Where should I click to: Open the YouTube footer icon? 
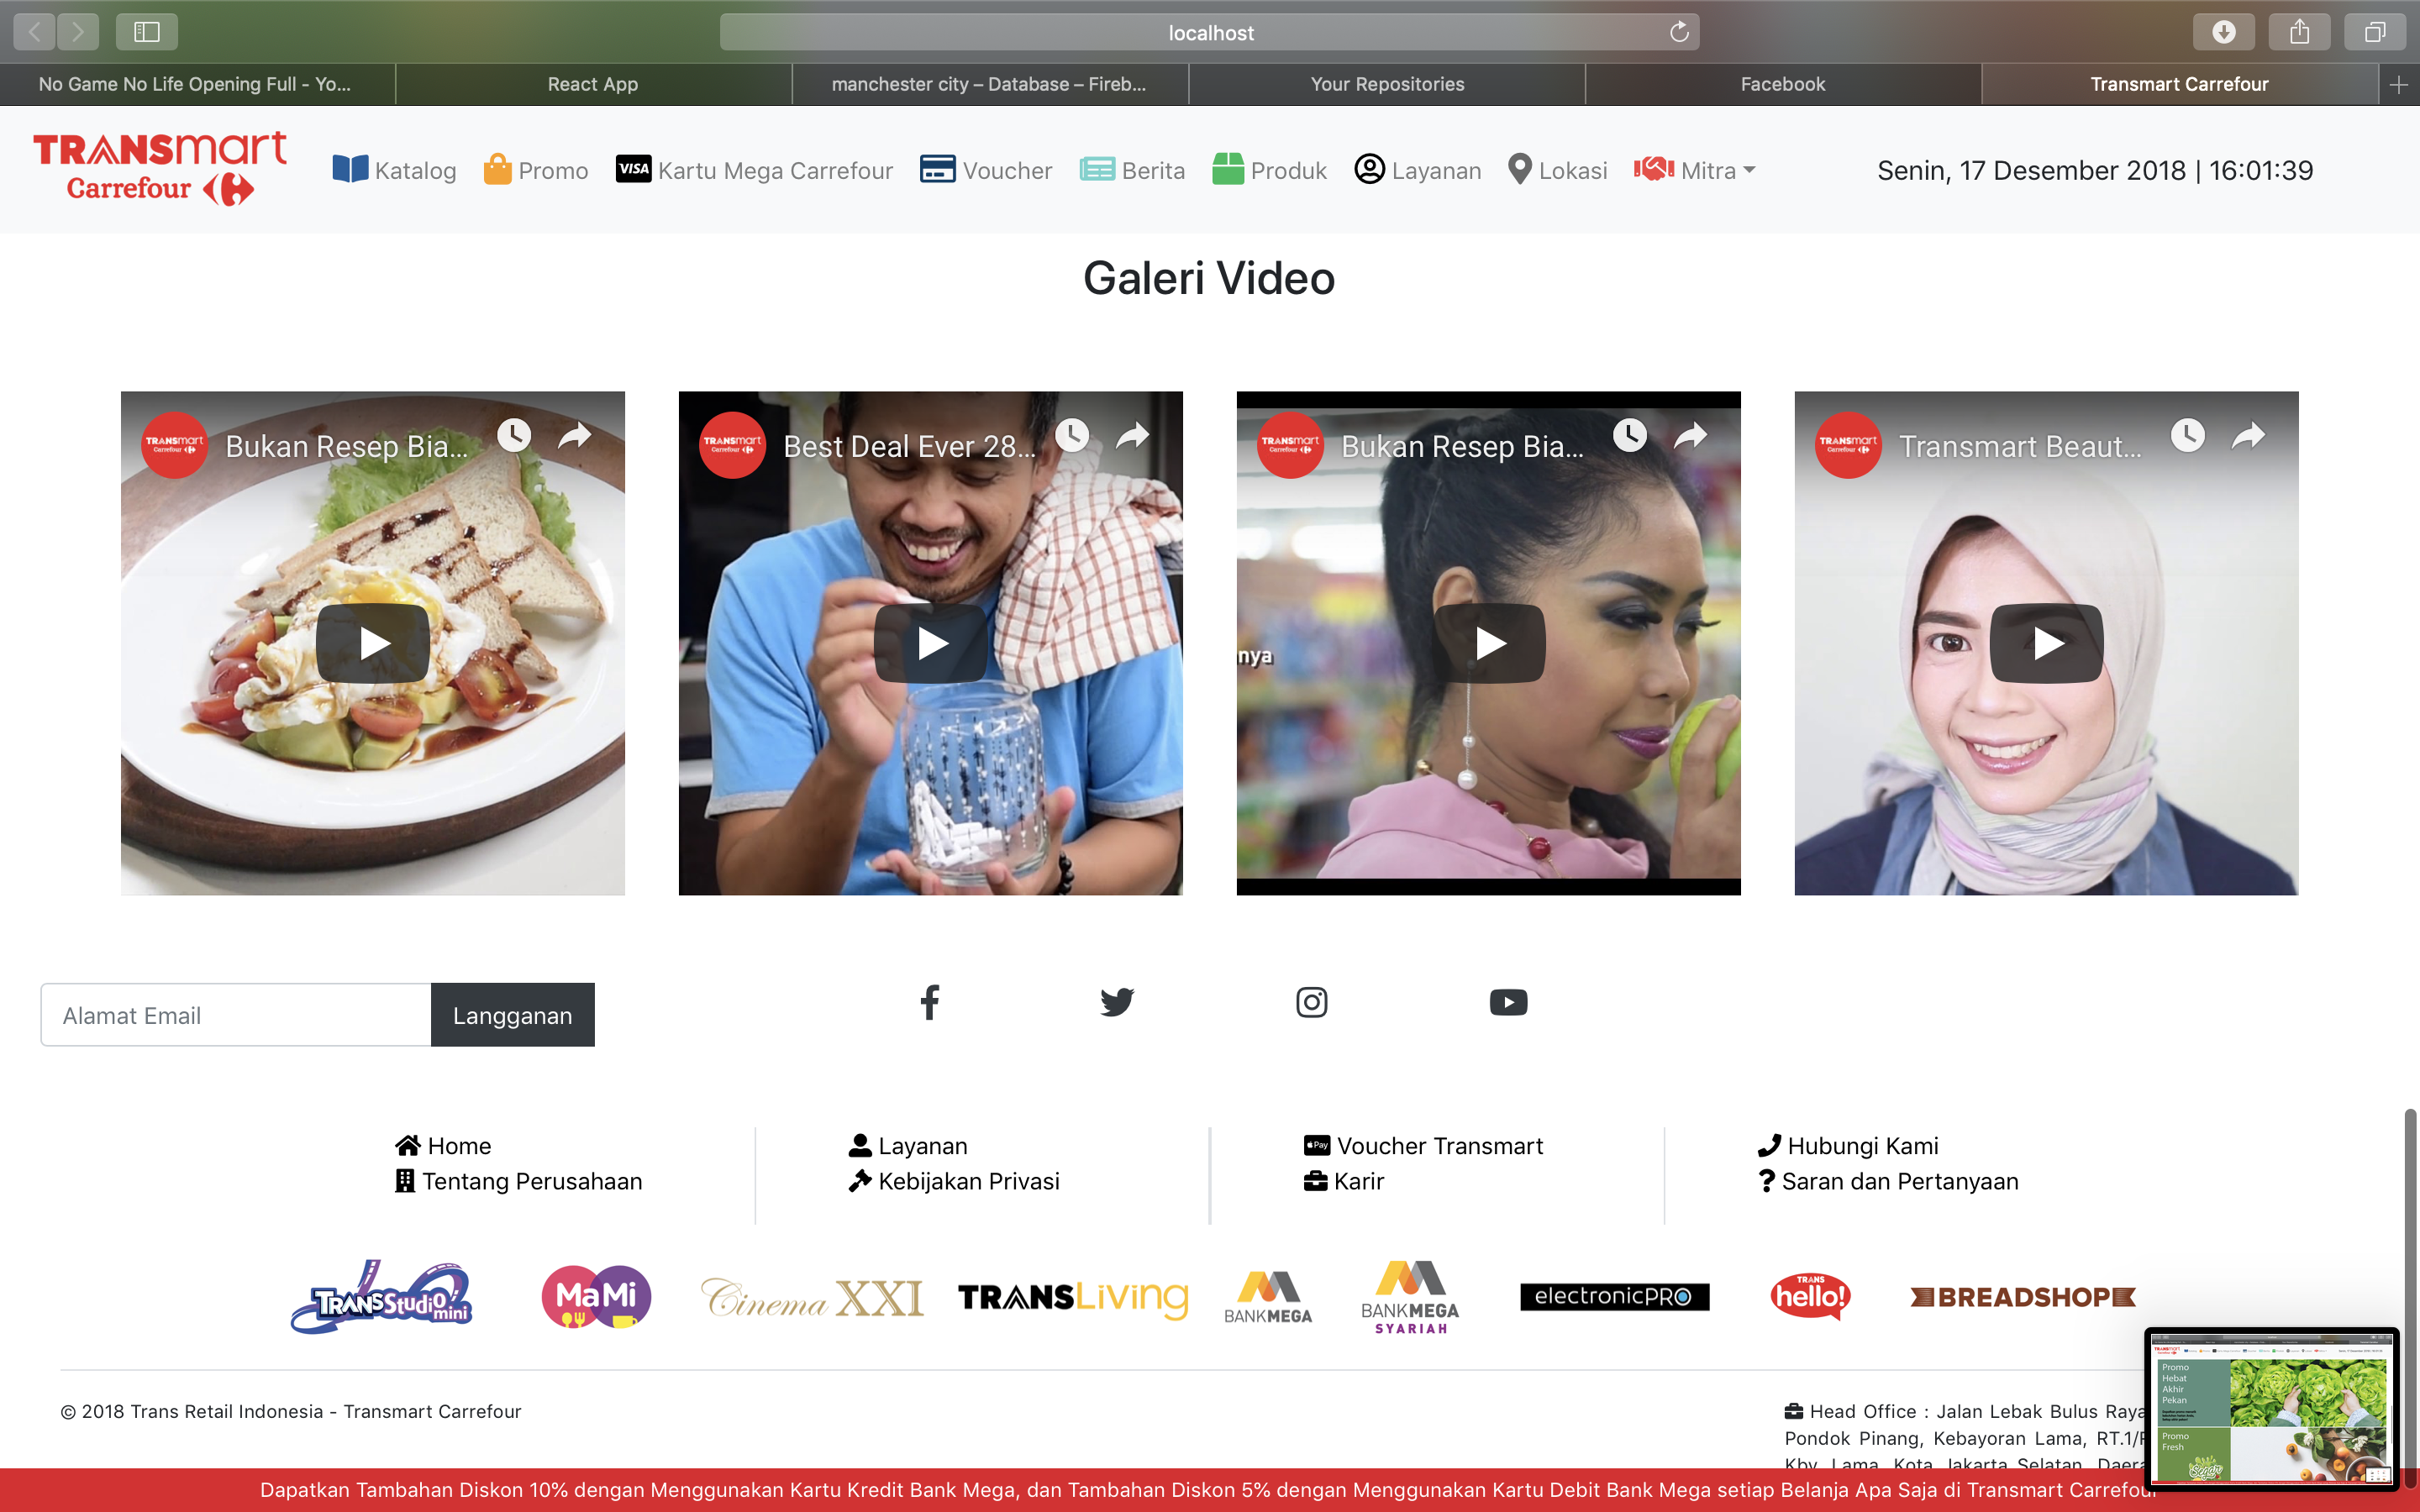click(1508, 1002)
